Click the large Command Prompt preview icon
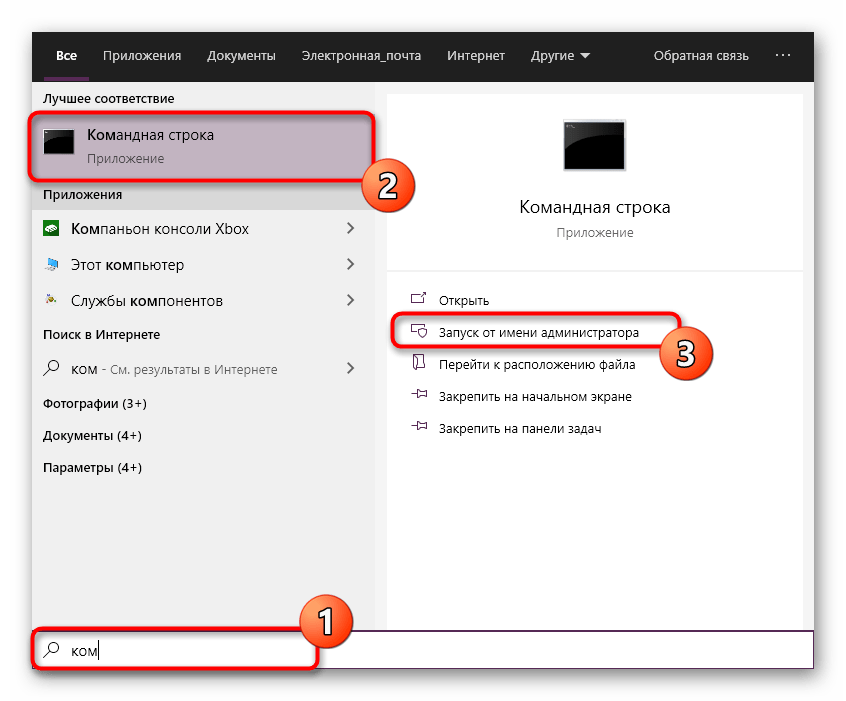The image size is (846, 701). [x=595, y=147]
